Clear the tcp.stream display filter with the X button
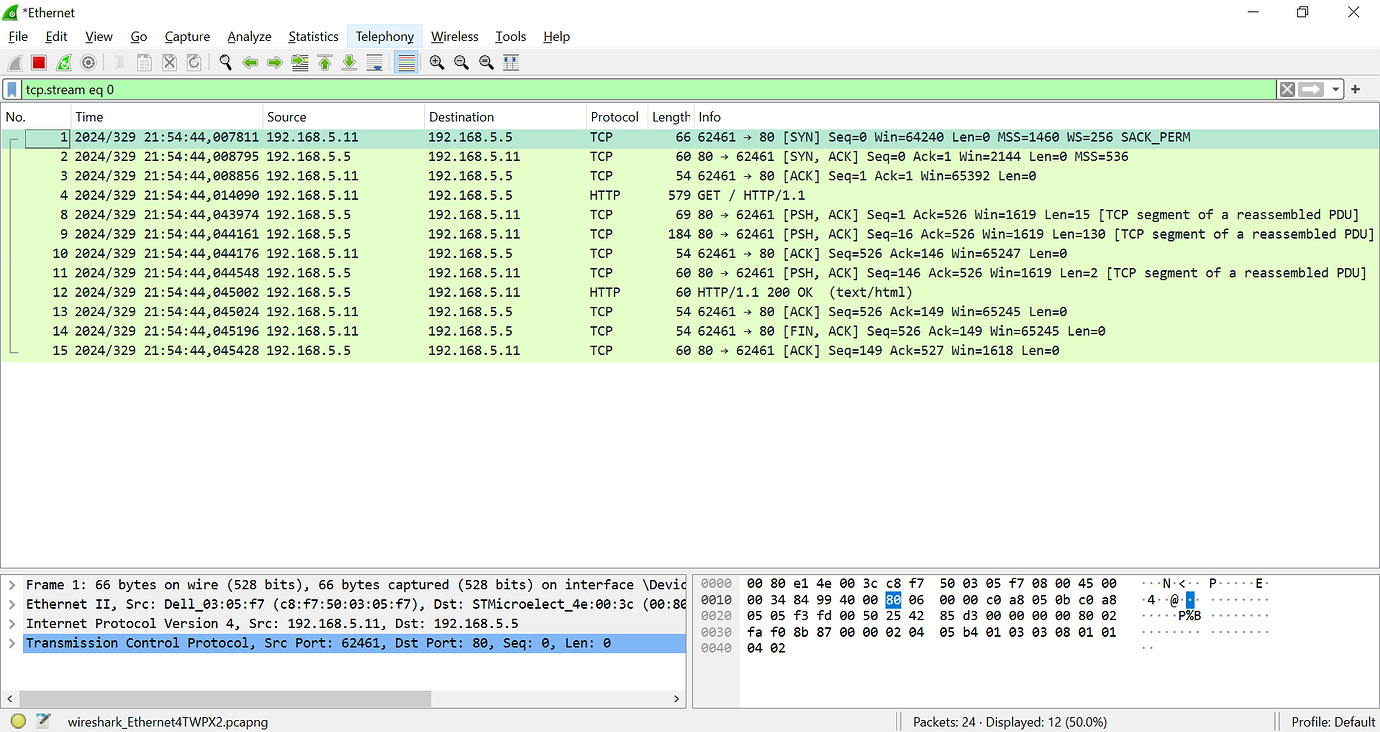Image resolution: width=1380 pixels, height=732 pixels. coord(1286,89)
